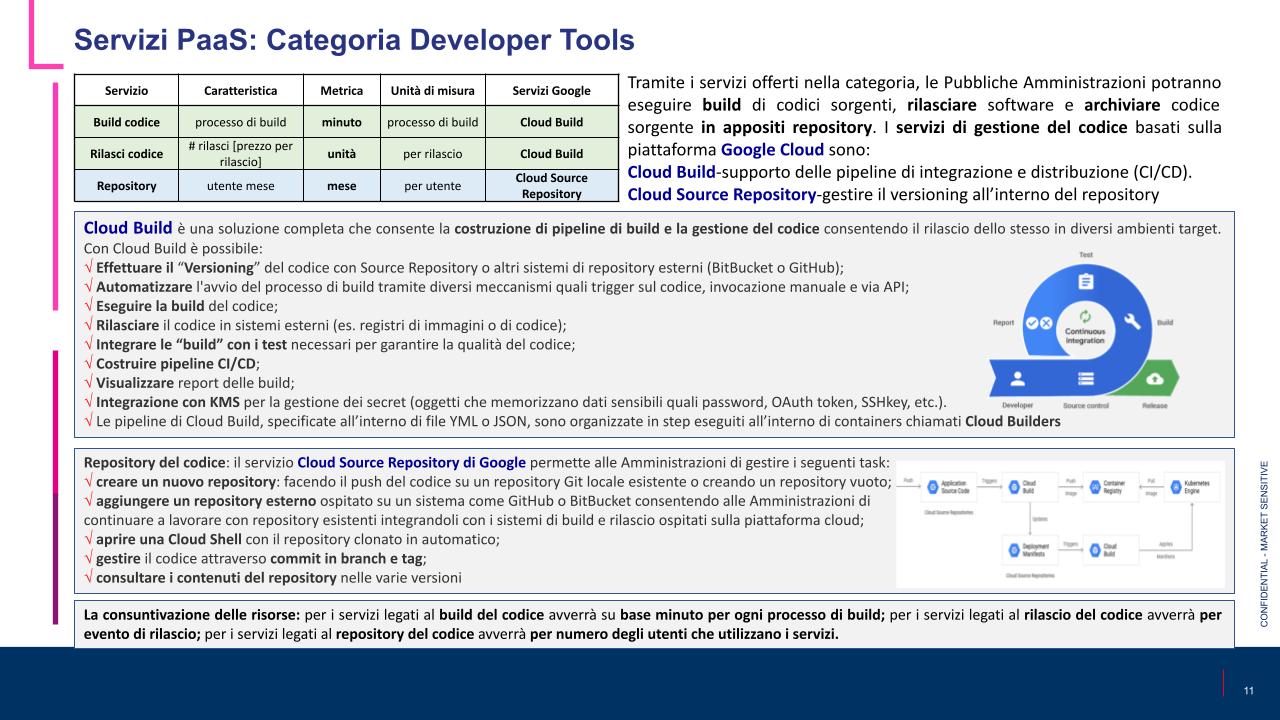Click the 'per utente' table cell
The width and height of the screenshot is (1280, 720).
[x=432, y=186]
